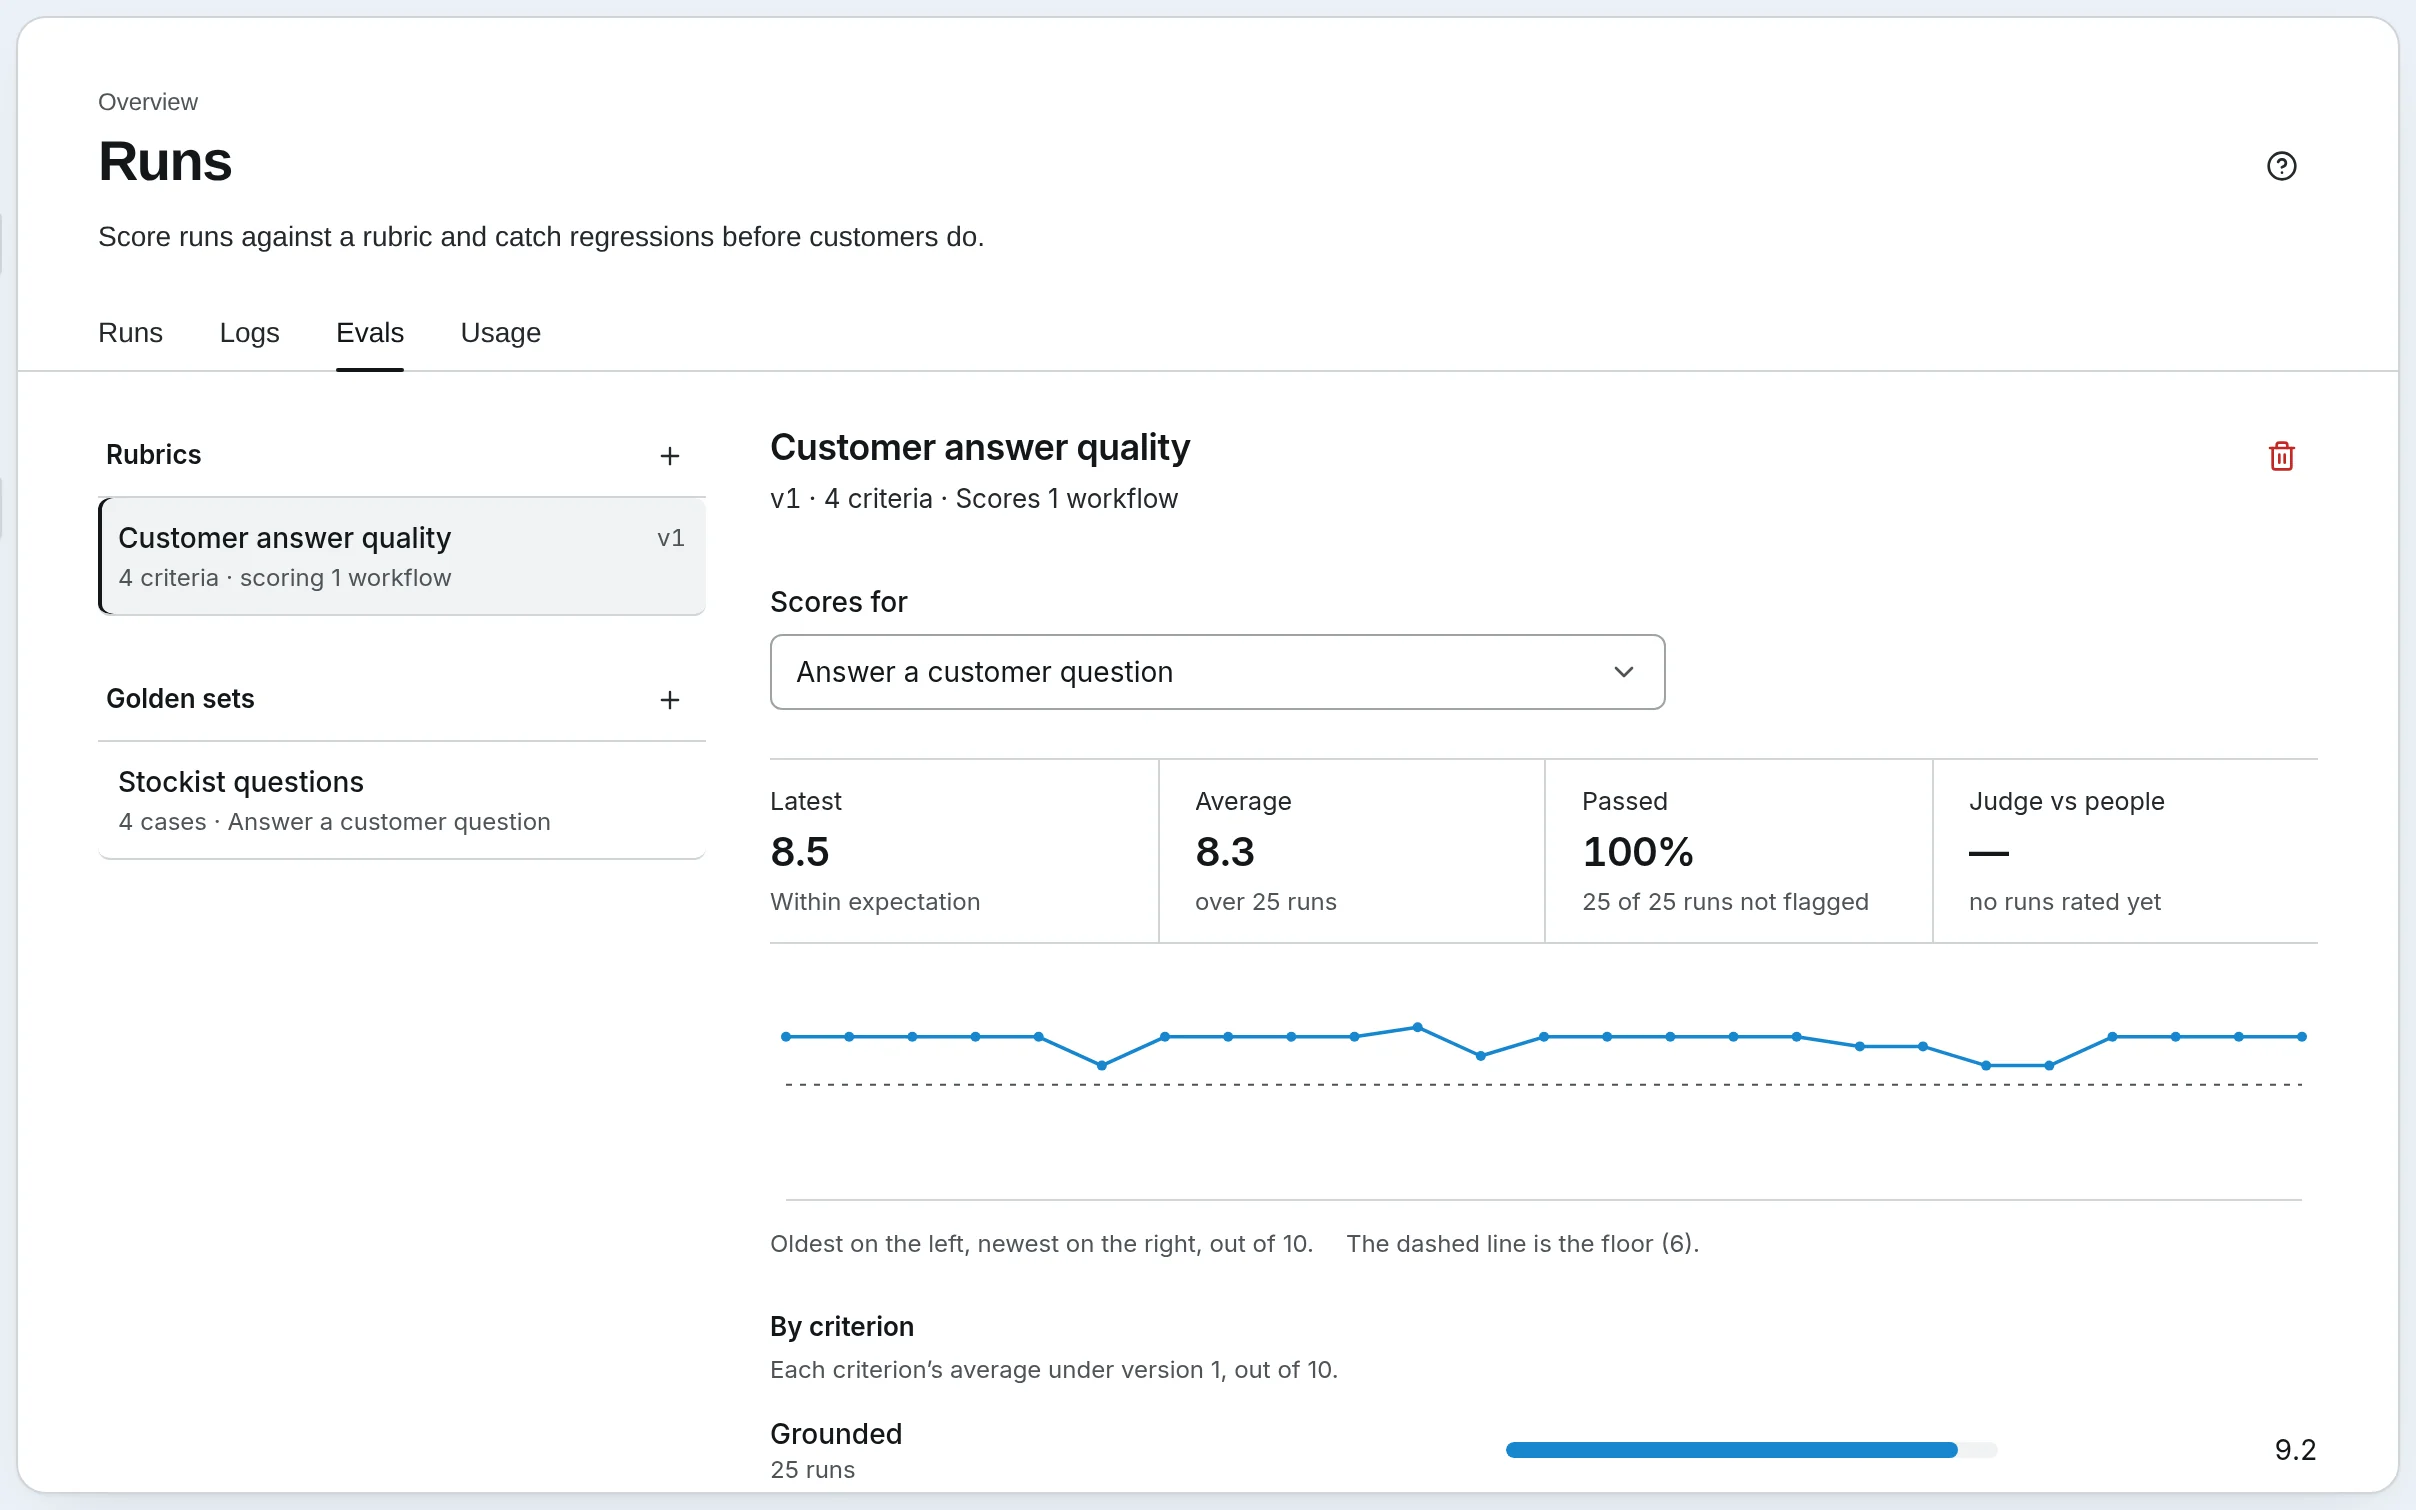Click the dashed floor line caption
Screen dimensions: 2416x1510
pos(1522,1244)
